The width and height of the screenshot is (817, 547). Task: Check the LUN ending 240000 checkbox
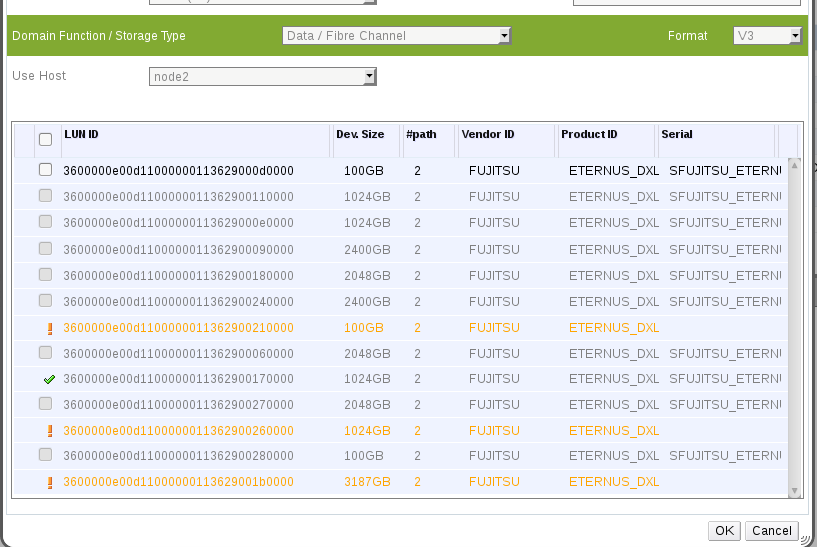tap(45, 301)
